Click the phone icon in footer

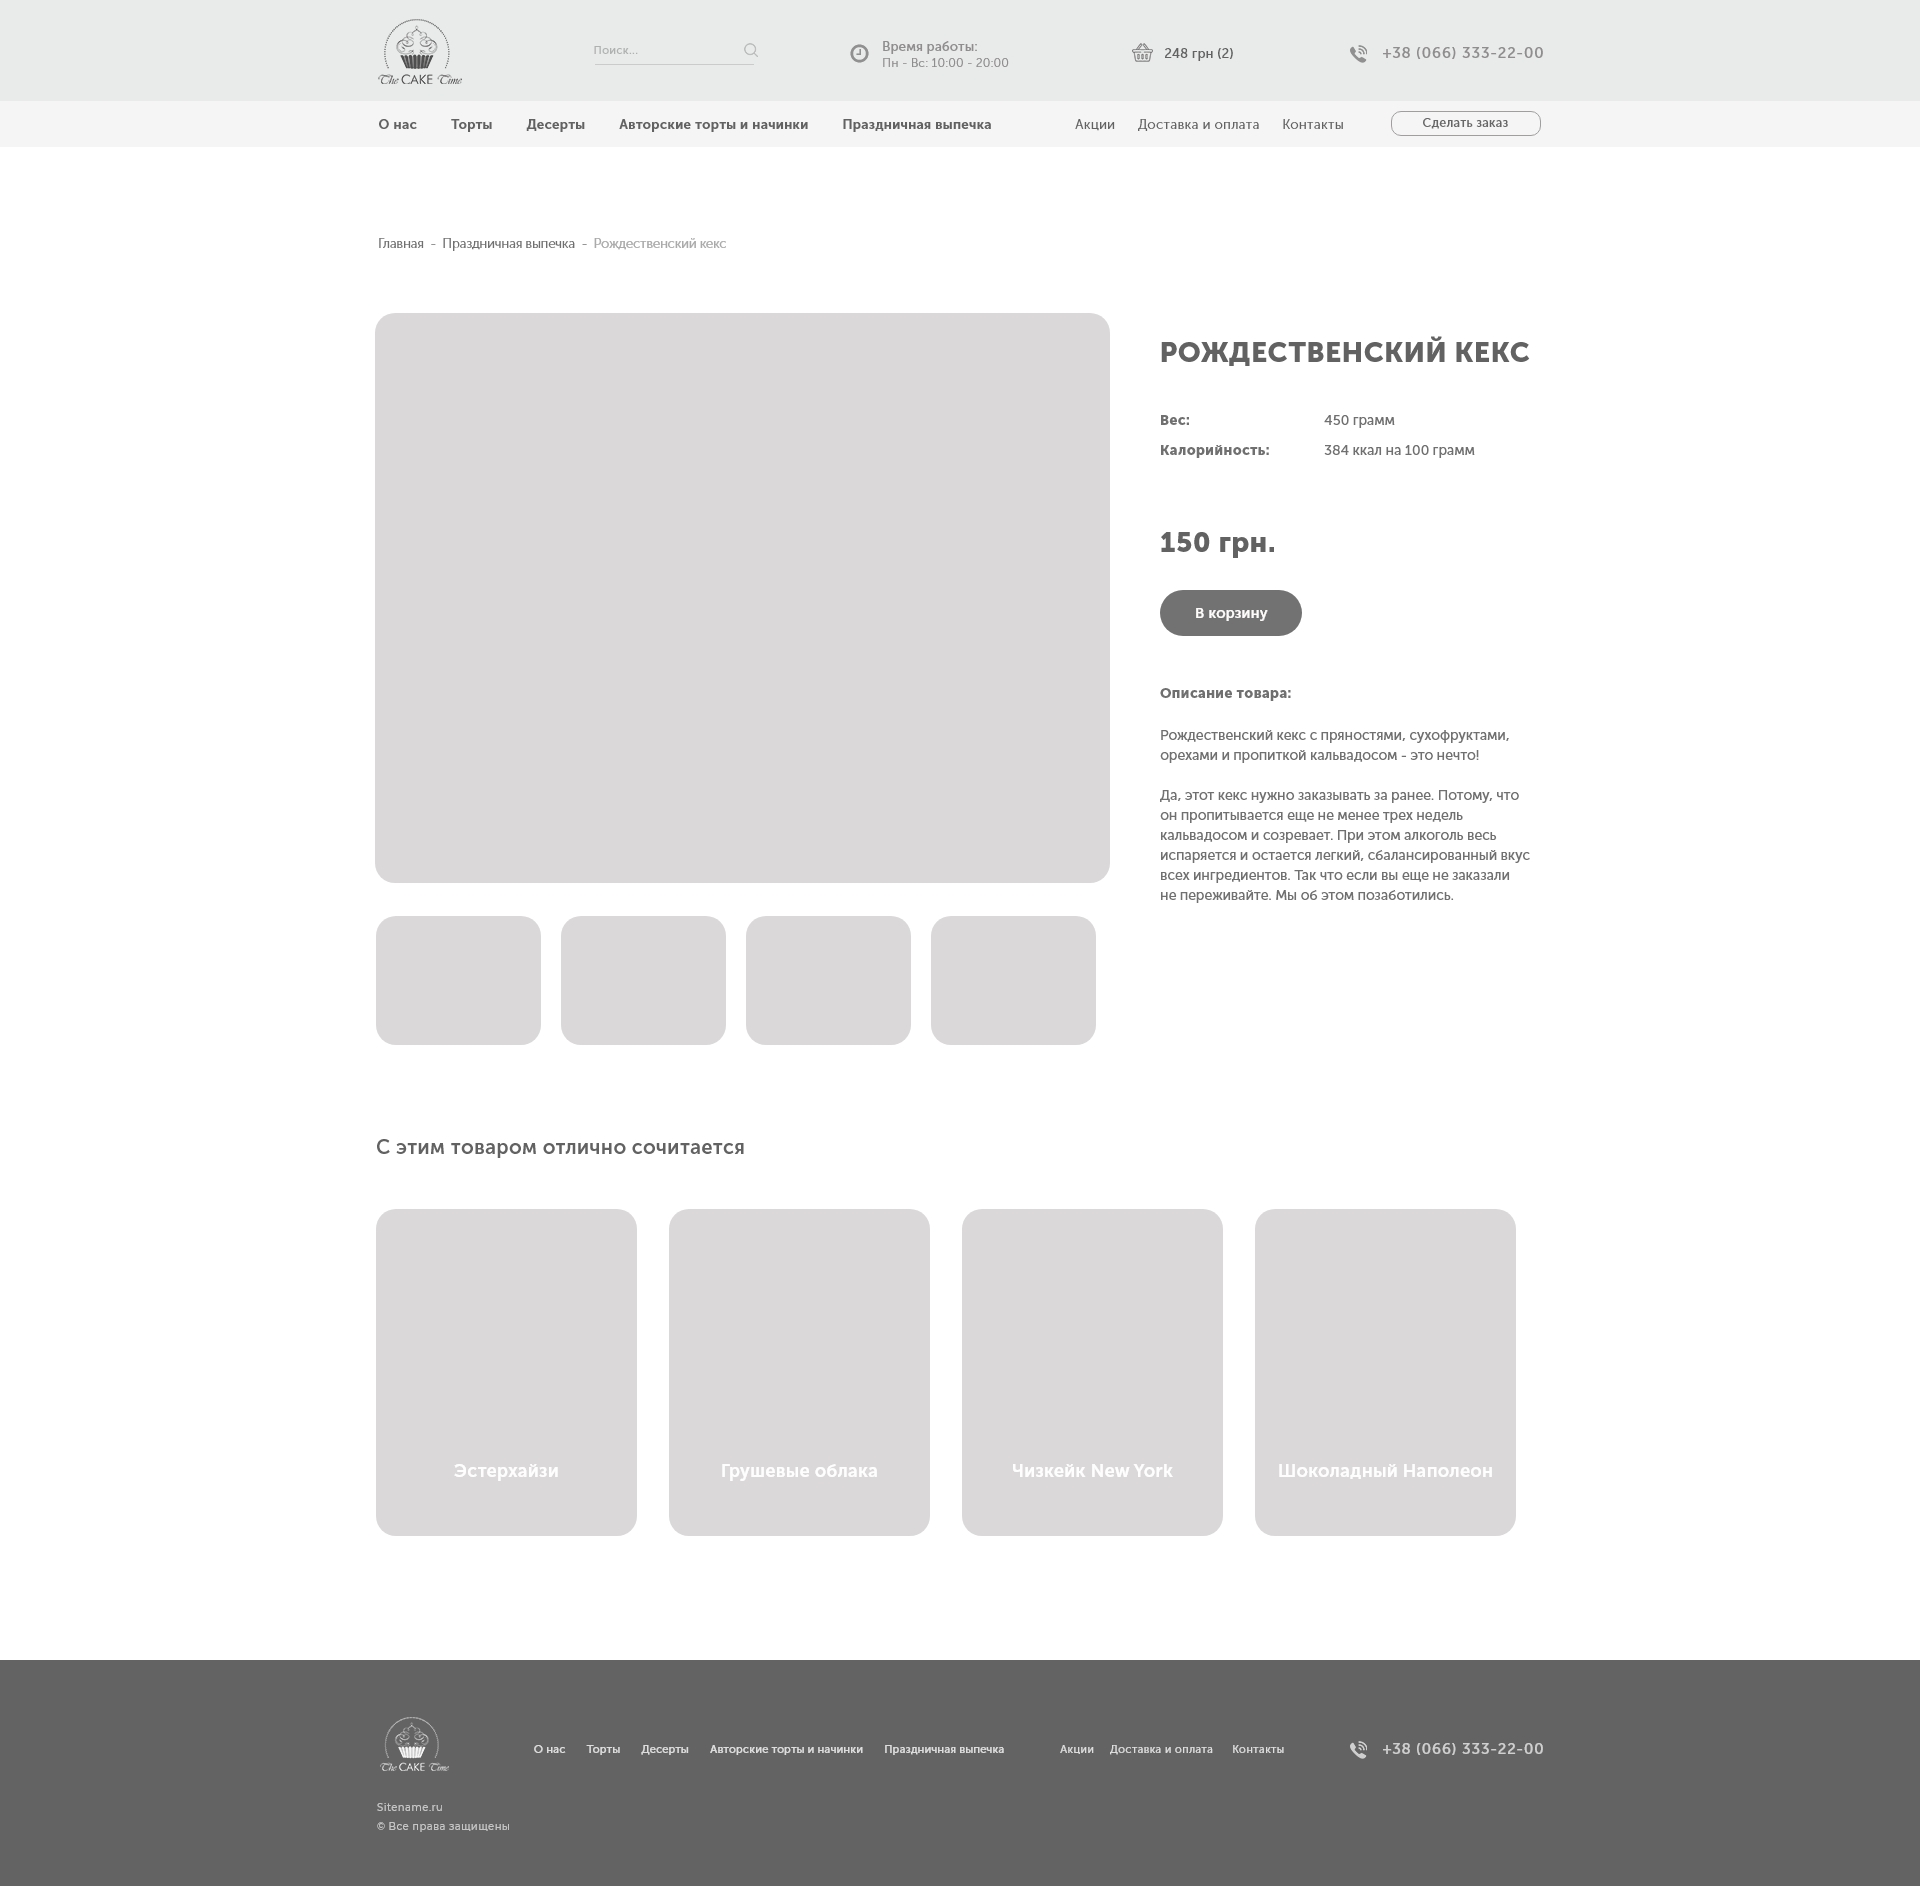(1358, 1750)
